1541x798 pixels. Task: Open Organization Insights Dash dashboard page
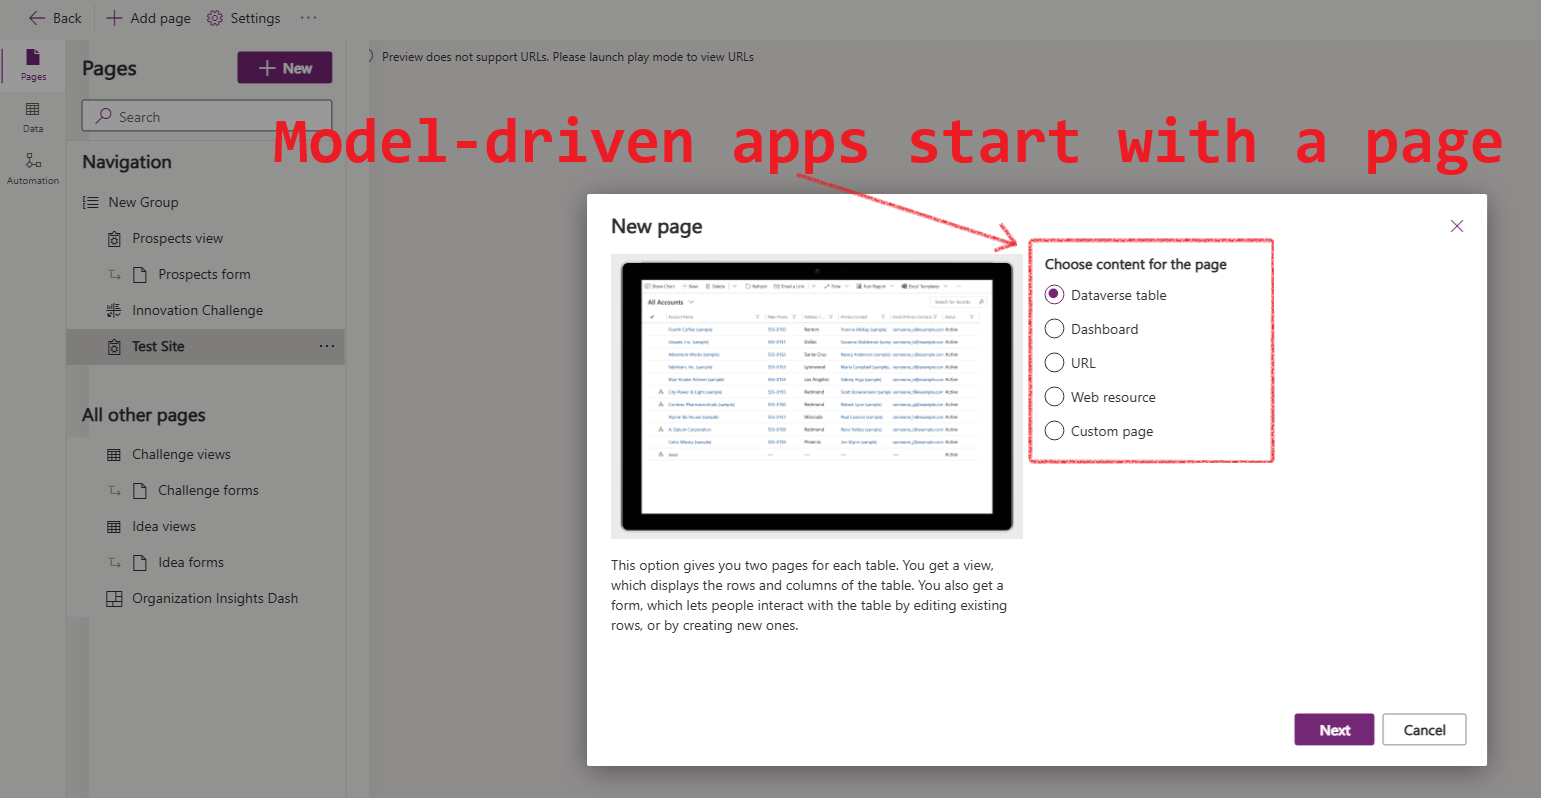(x=215, y=598)
